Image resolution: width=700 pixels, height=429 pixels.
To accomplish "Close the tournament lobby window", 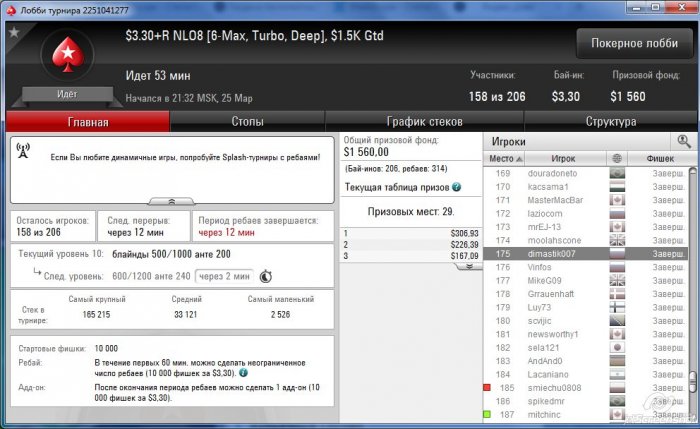I will coord(682,7).
